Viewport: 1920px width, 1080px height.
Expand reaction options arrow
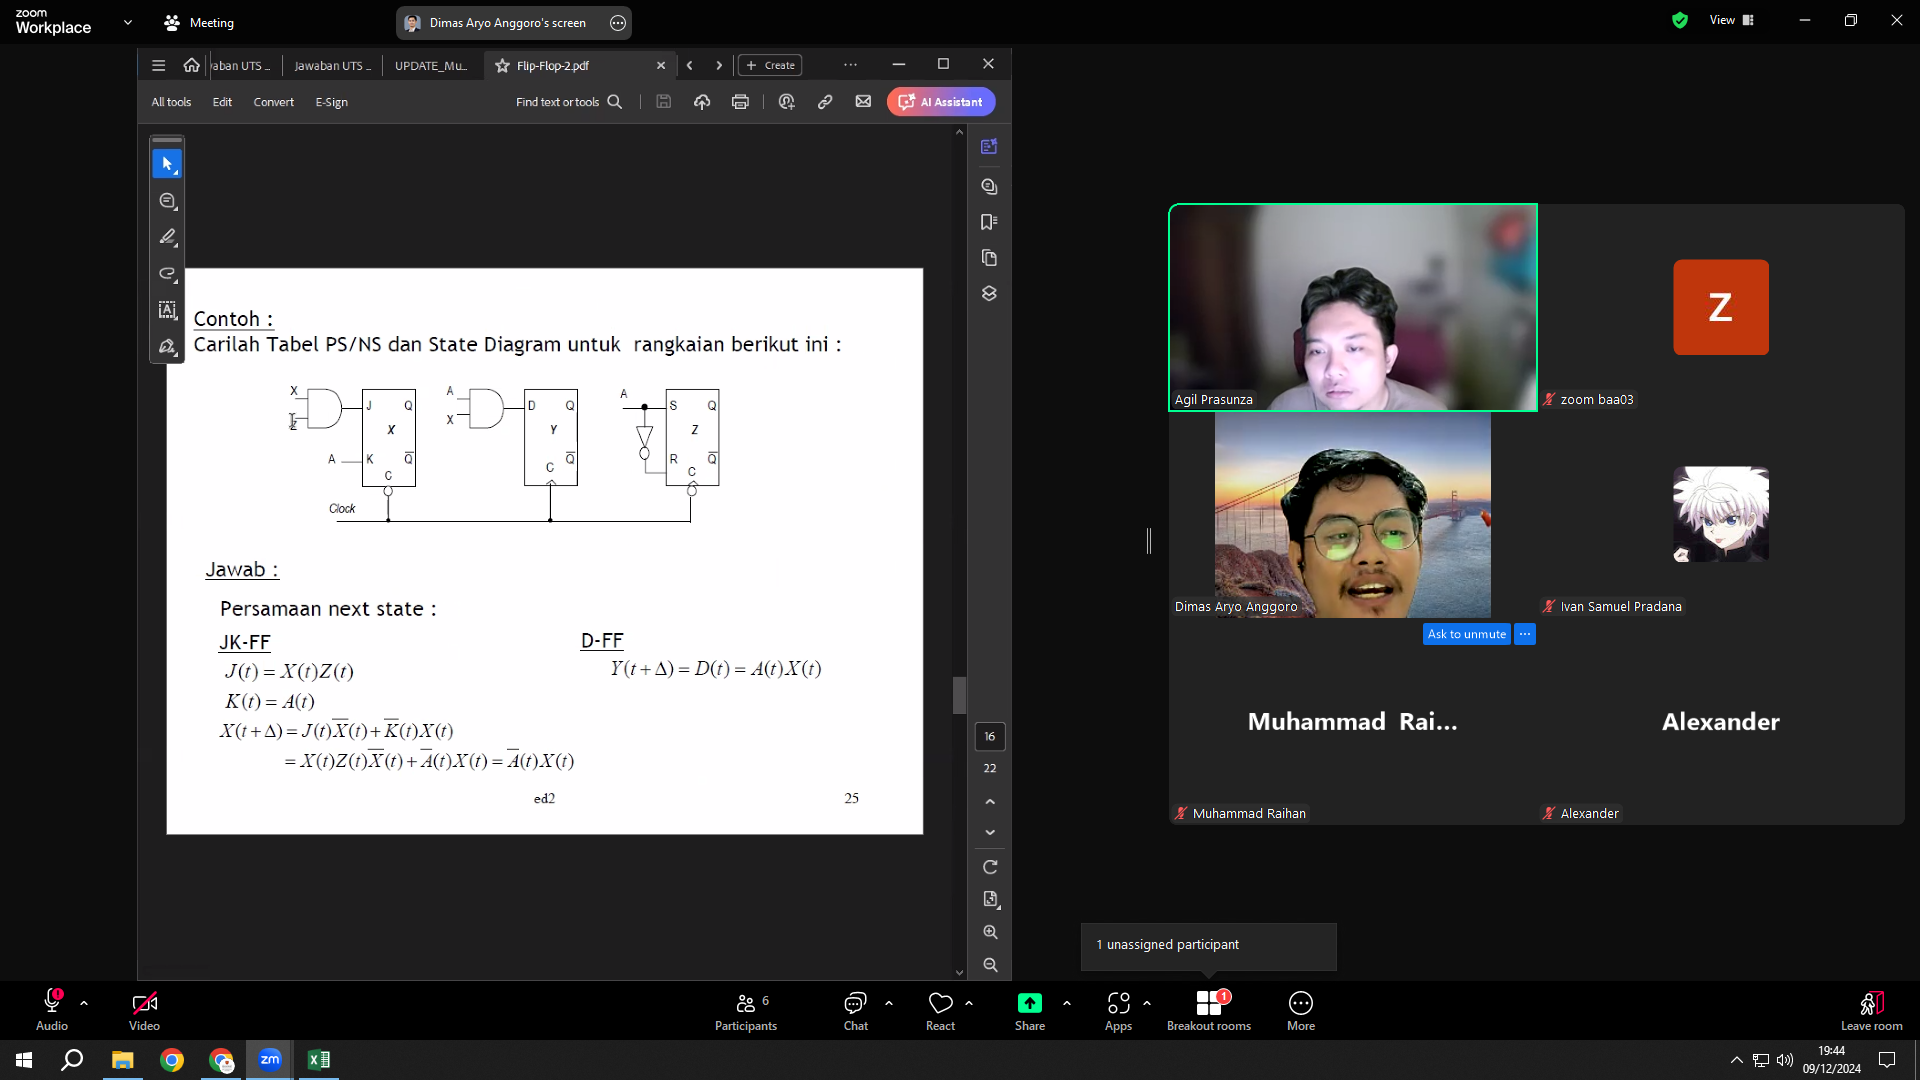(969, 1002)
